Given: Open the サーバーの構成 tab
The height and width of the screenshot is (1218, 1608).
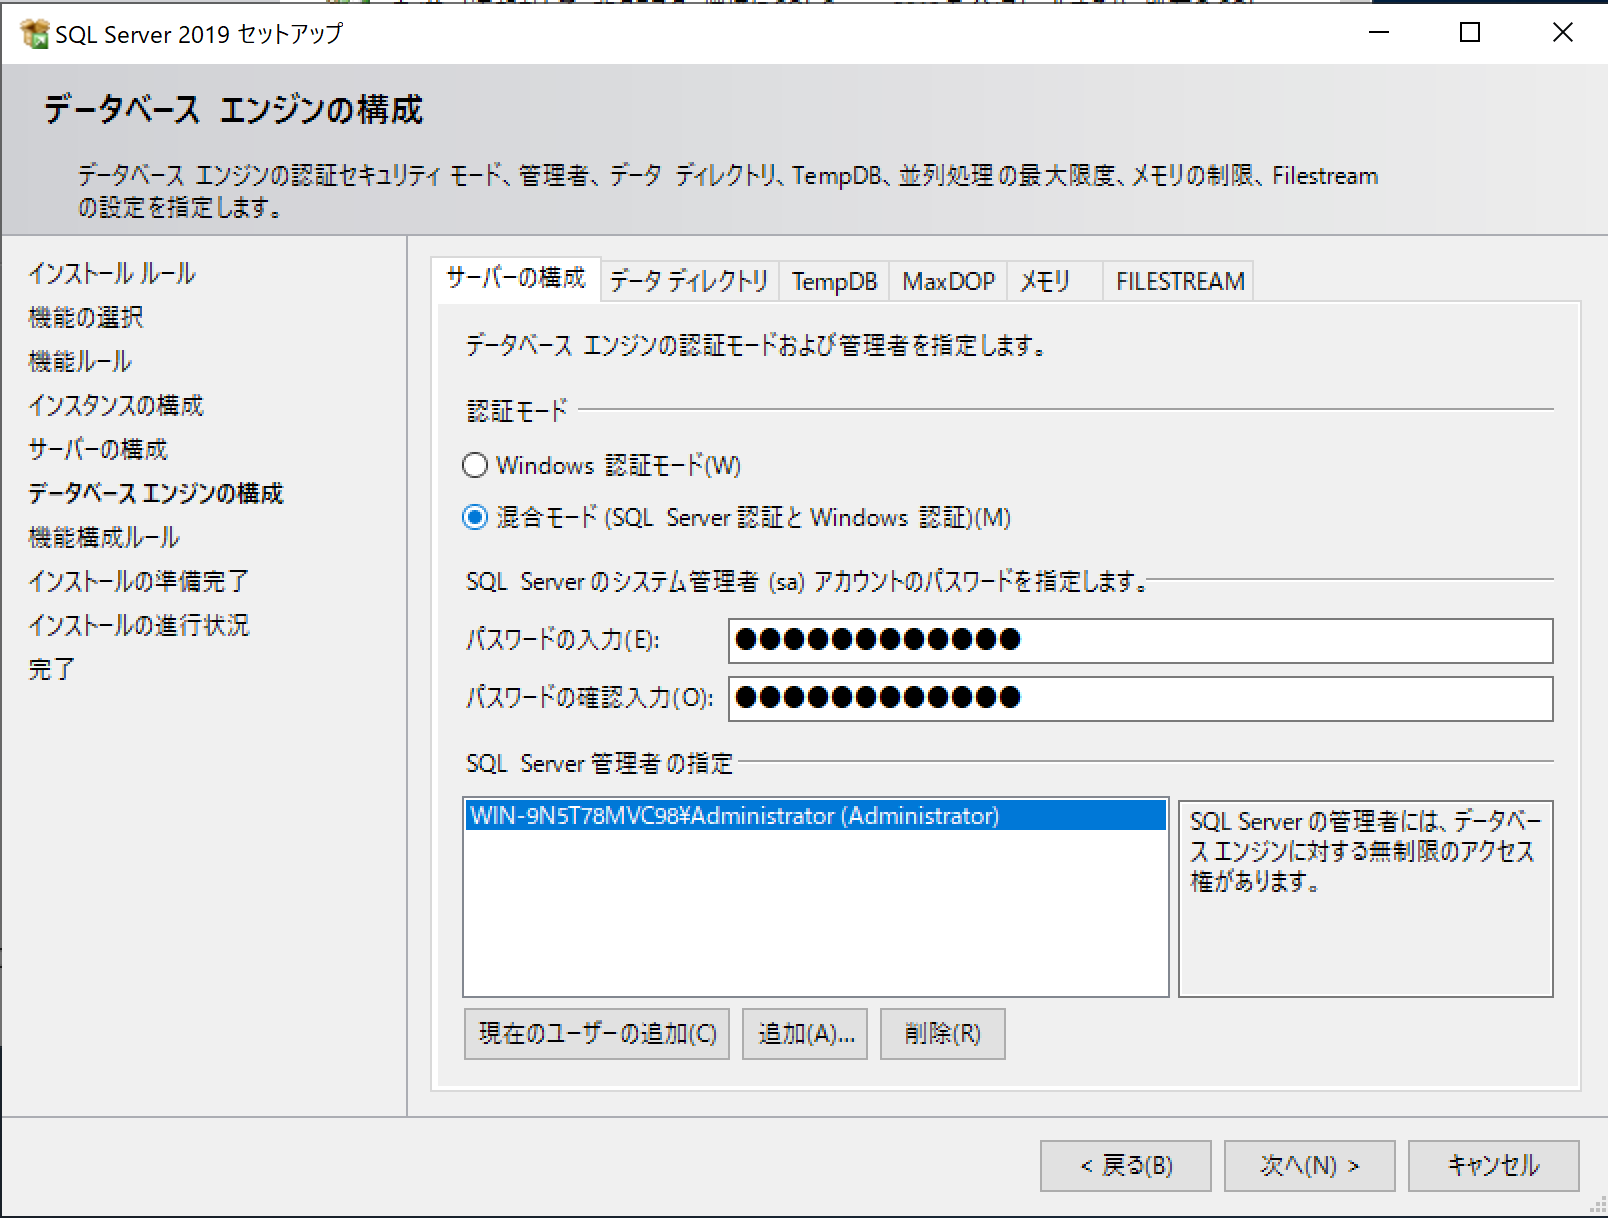Looking at the screenshot, I should tap(516, 278).
